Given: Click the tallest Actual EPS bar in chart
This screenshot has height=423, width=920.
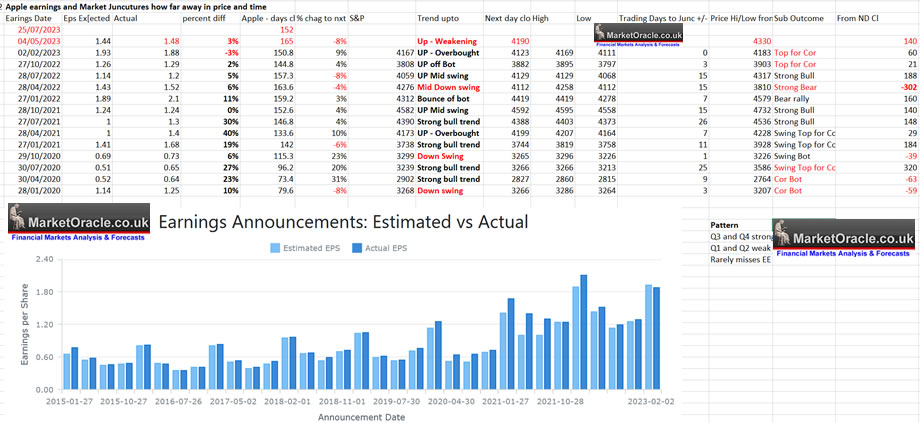Looking at the screenshot, I should [583, 332].
